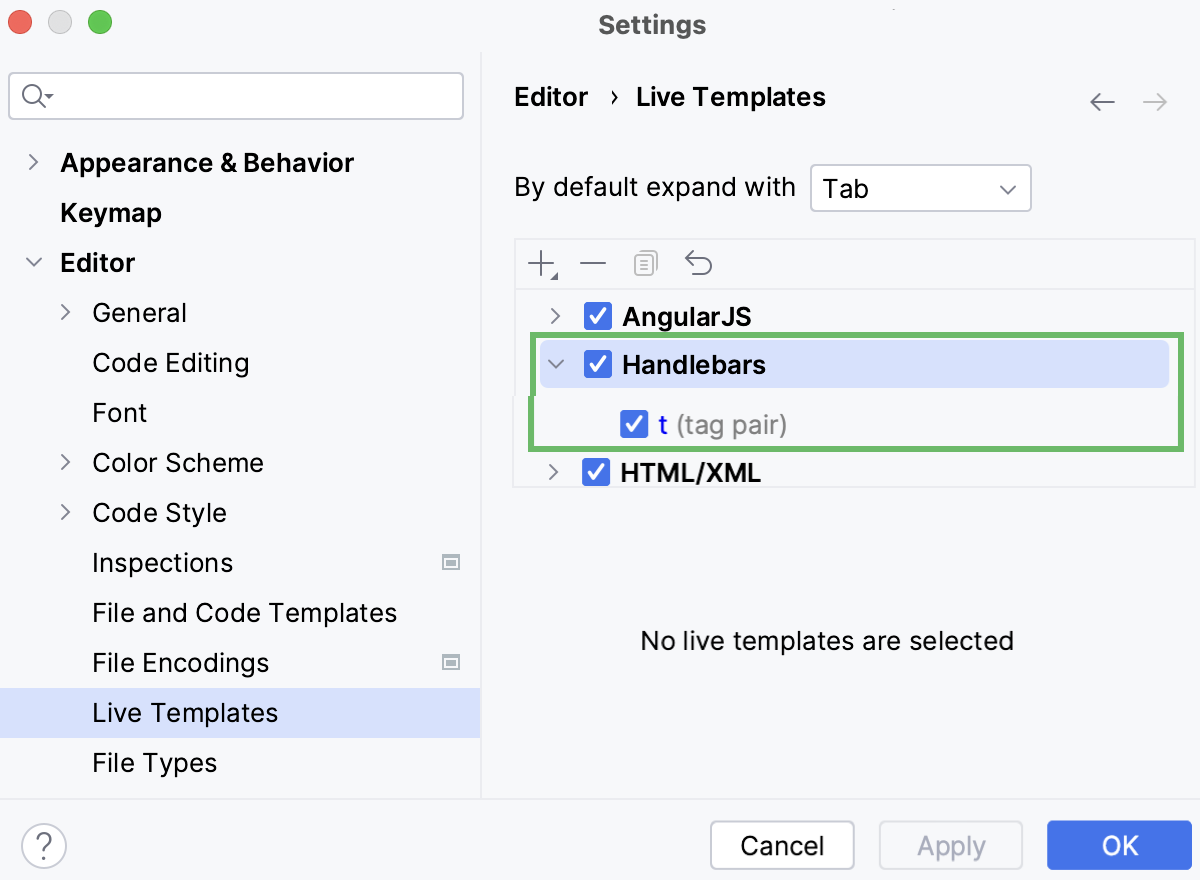Open Inspections in a new window
This screenshot has height=880, width=1200.
(451, 562)
